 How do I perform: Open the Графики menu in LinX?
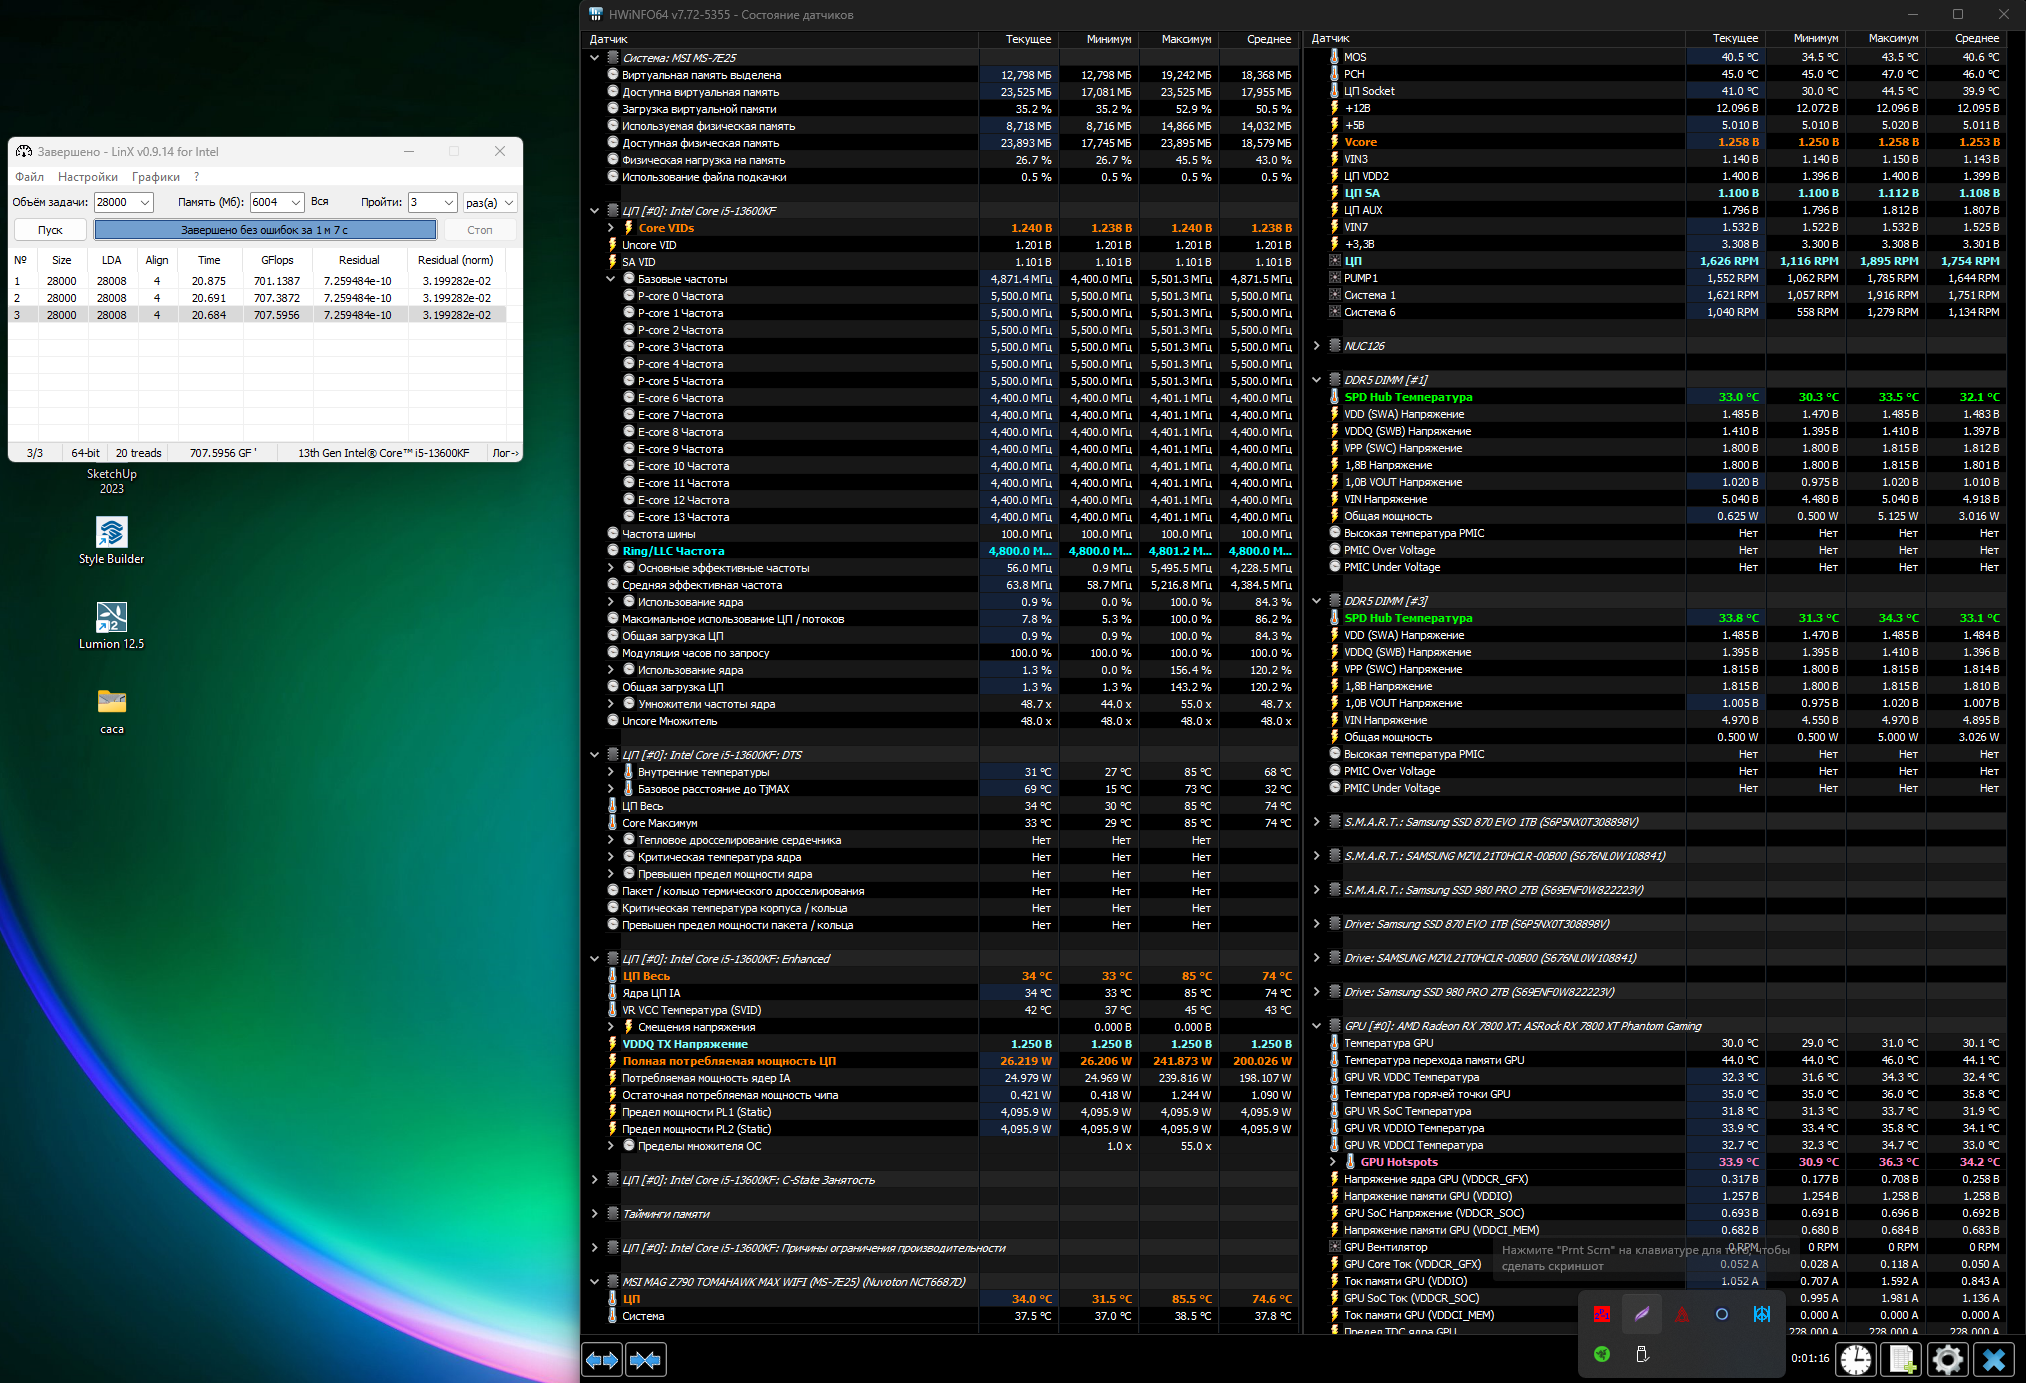point(155,177)
